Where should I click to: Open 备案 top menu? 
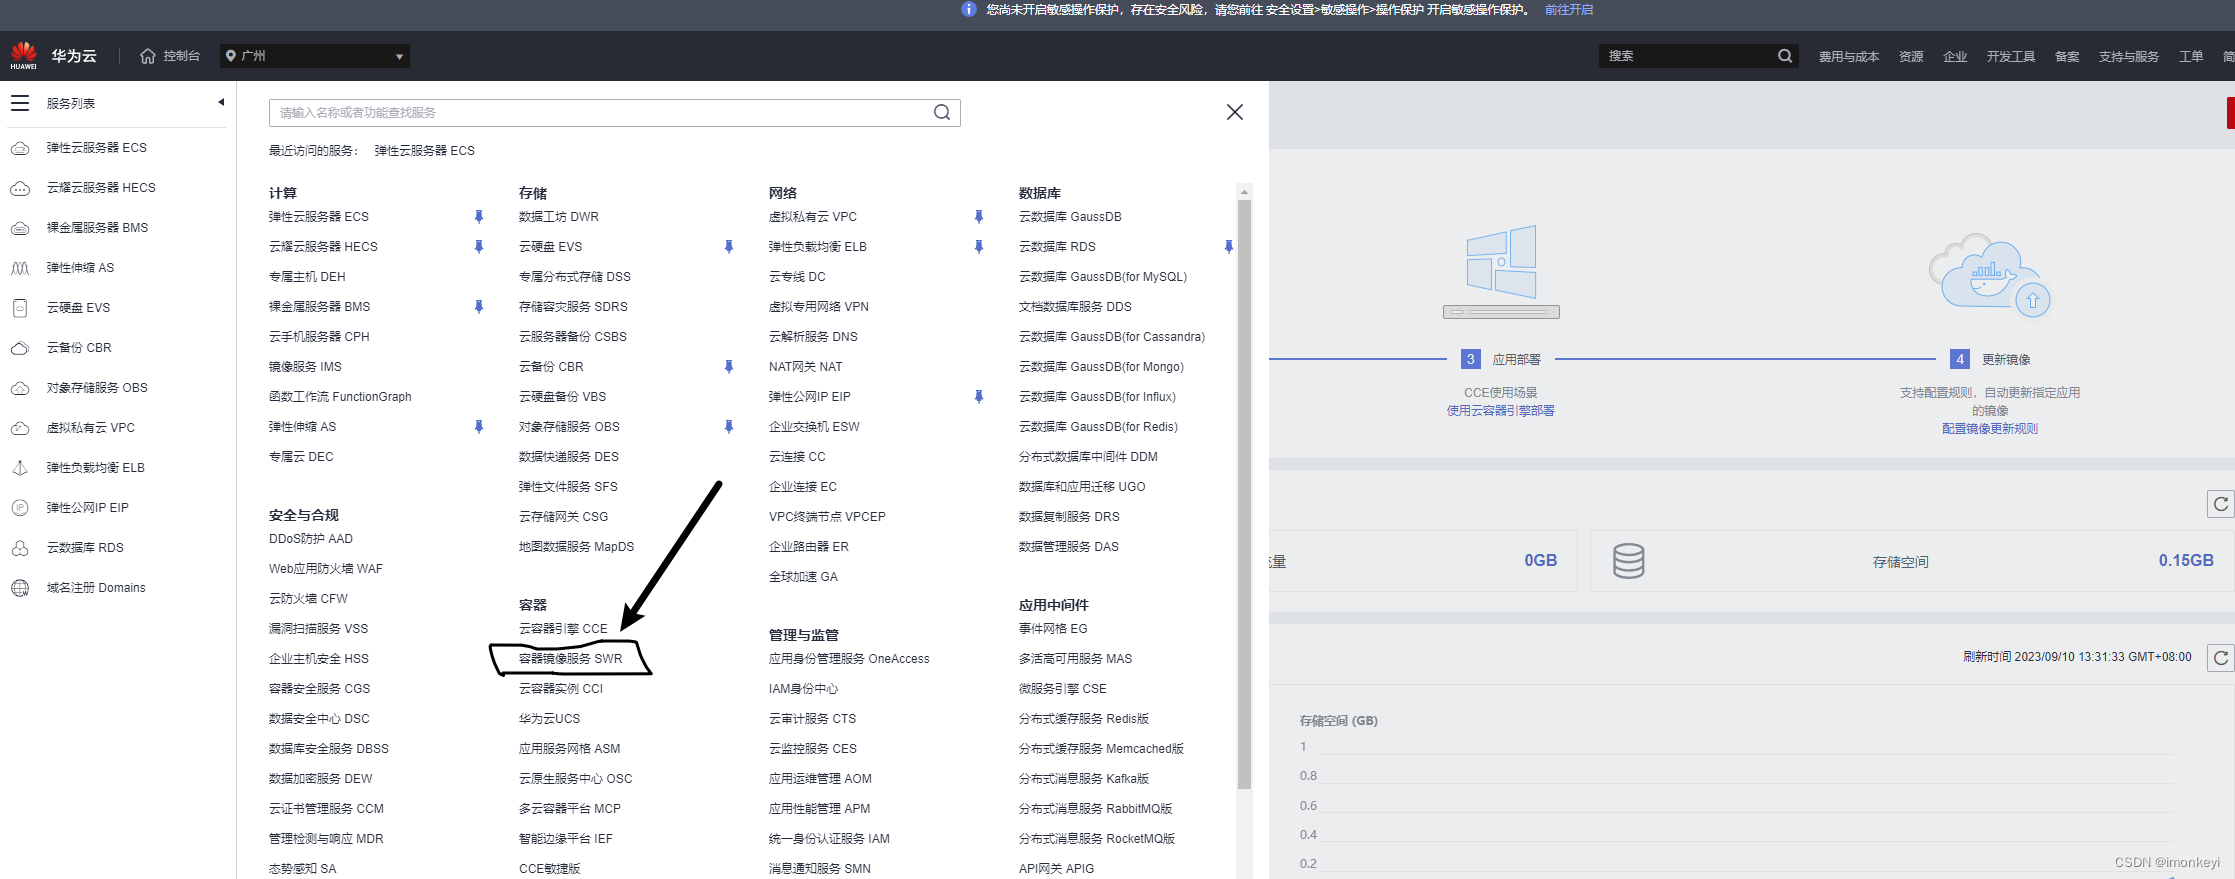pyautogui.click(x=2067, y=57)
